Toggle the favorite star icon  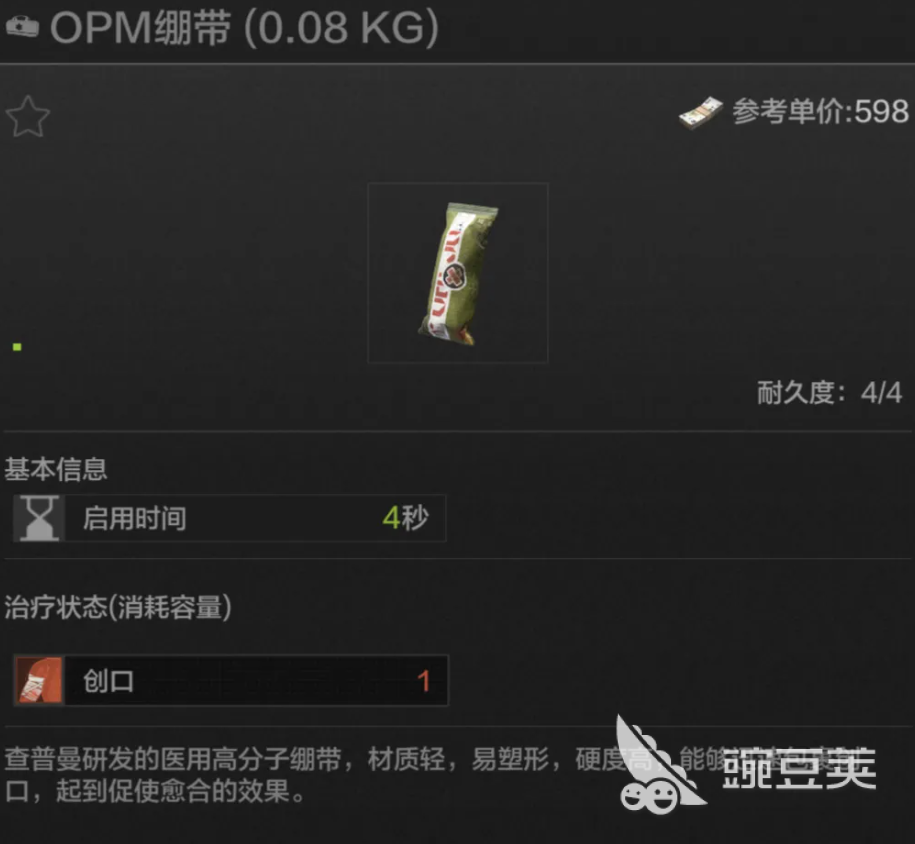coord(28,116)
